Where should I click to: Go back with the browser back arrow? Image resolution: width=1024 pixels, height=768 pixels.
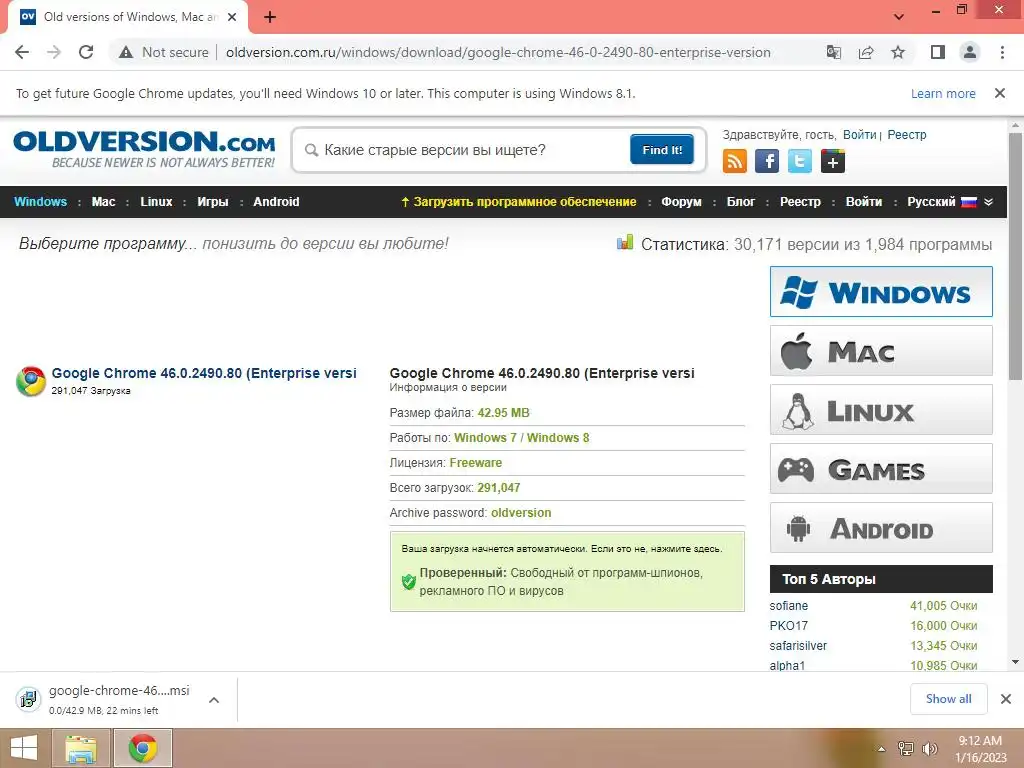pyautogui.click(x=22, y=52)
